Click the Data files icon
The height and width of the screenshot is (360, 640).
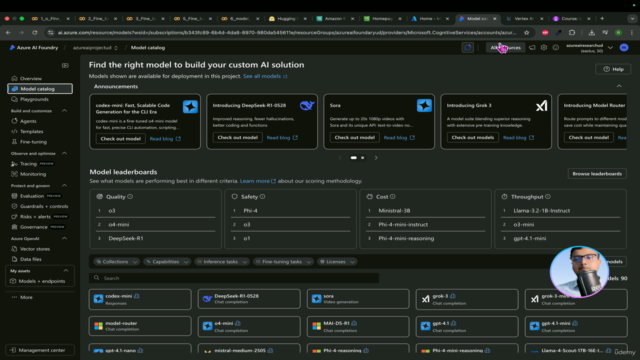(14, 259)
